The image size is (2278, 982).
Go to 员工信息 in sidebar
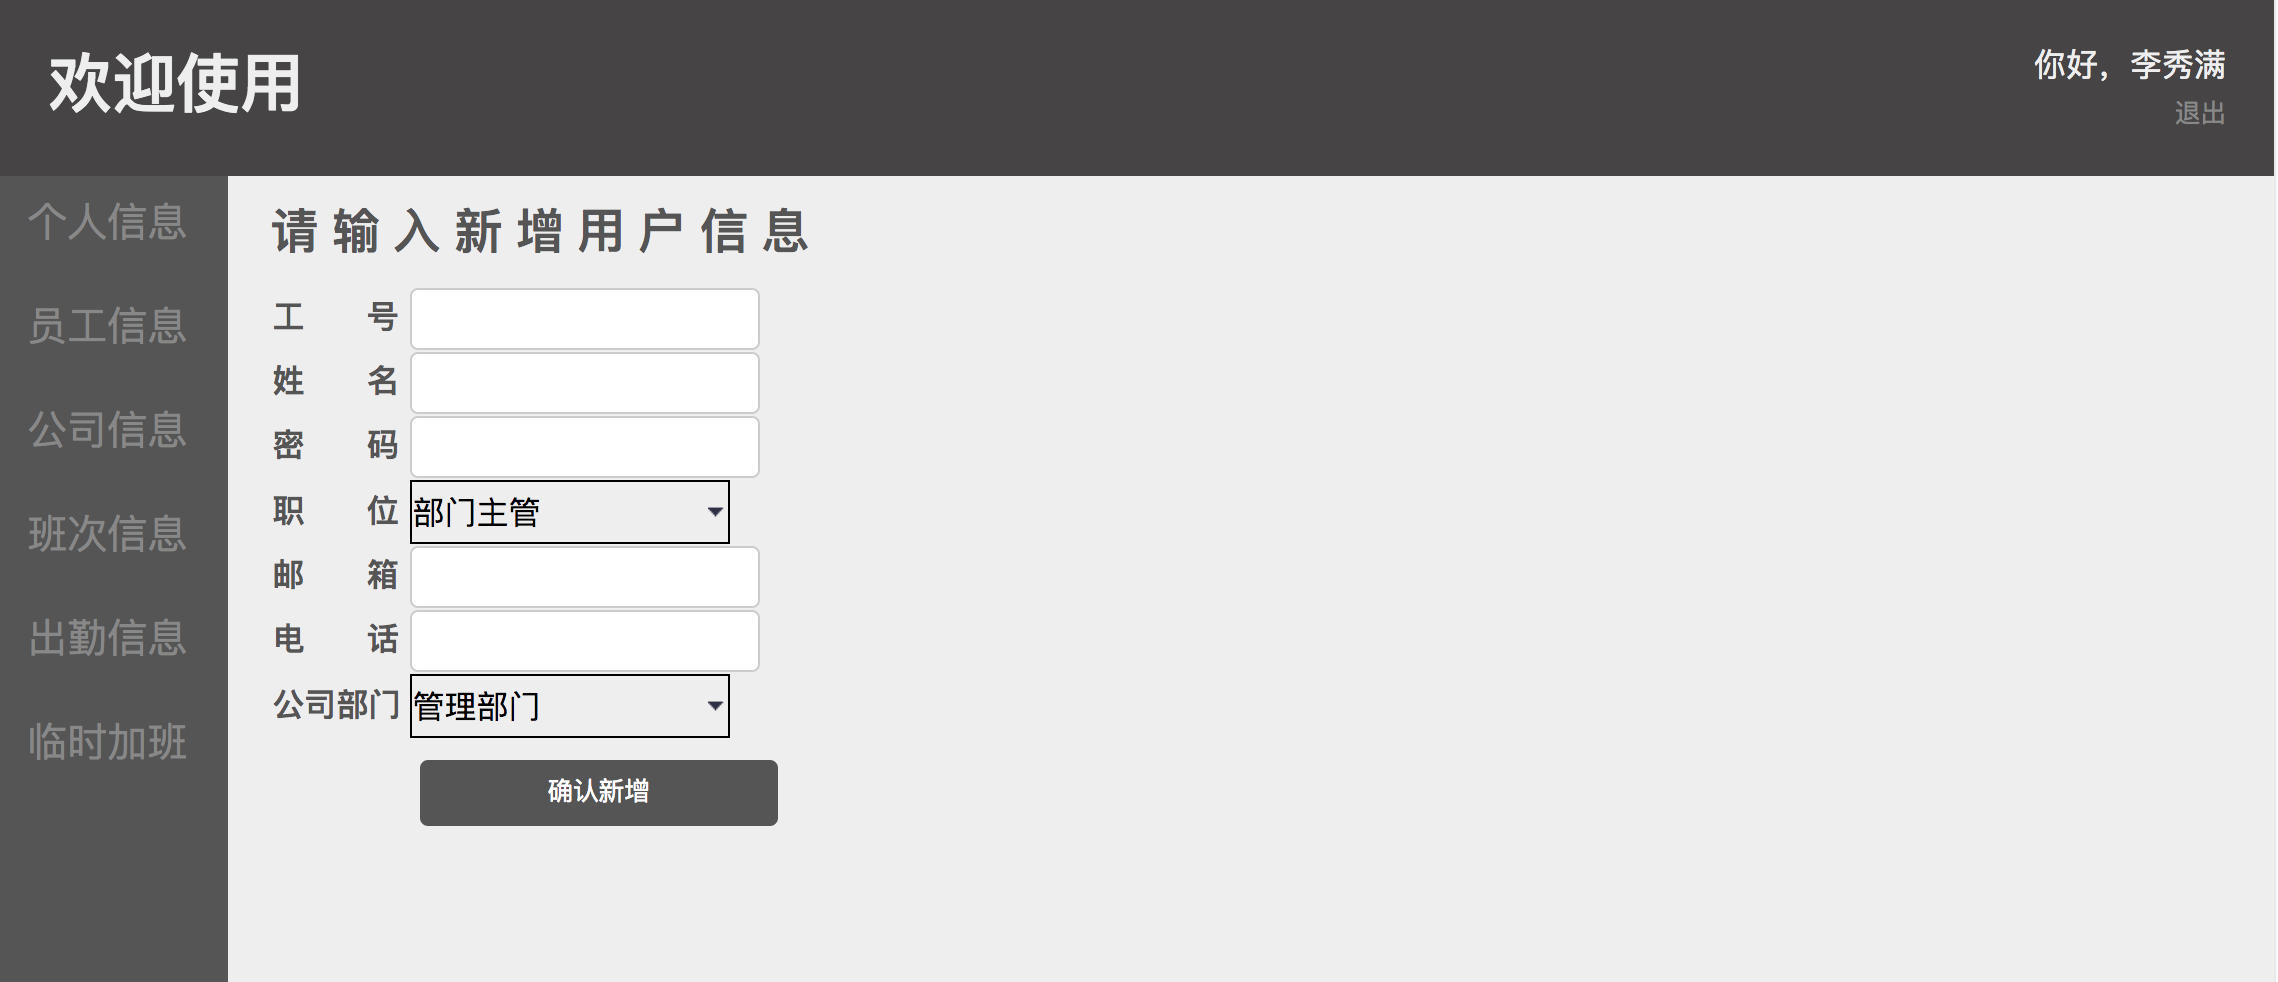point(107,326)
